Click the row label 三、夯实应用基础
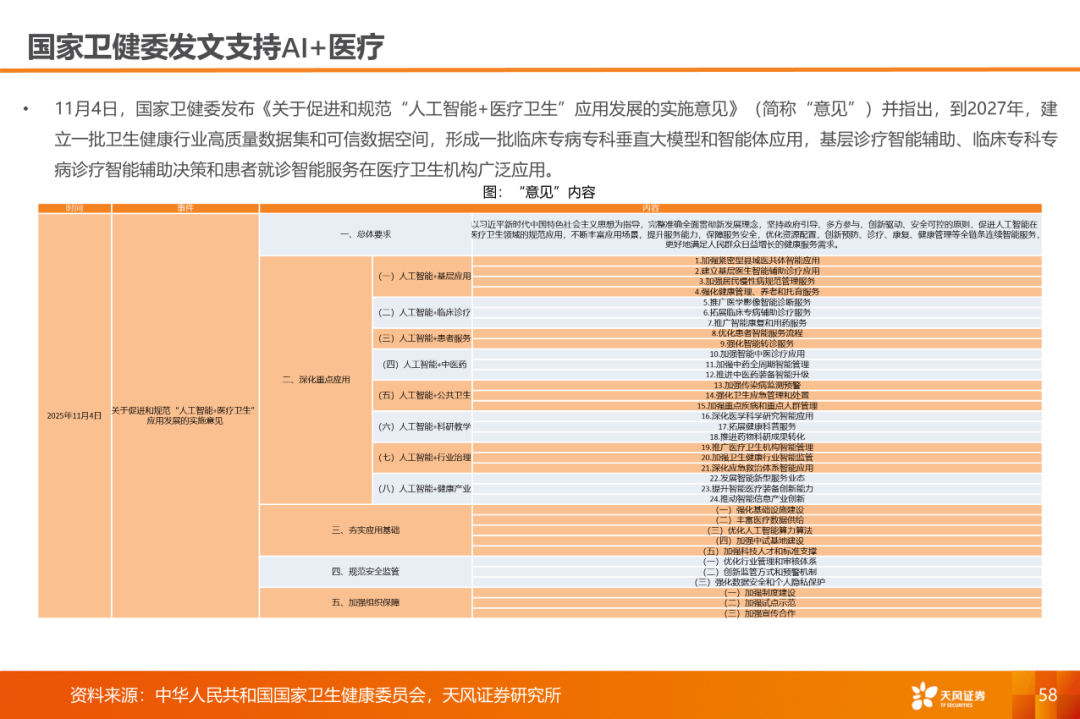This screenshot has width=1080, height=719. (365, 530)
